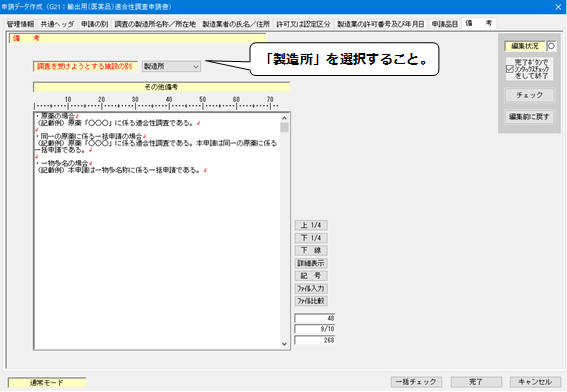Image resolution: width=567 pixels, height=392 pixels.
Task: Click the line 本申請は一物多名称に係る一括申請である。
Action: 134,170
